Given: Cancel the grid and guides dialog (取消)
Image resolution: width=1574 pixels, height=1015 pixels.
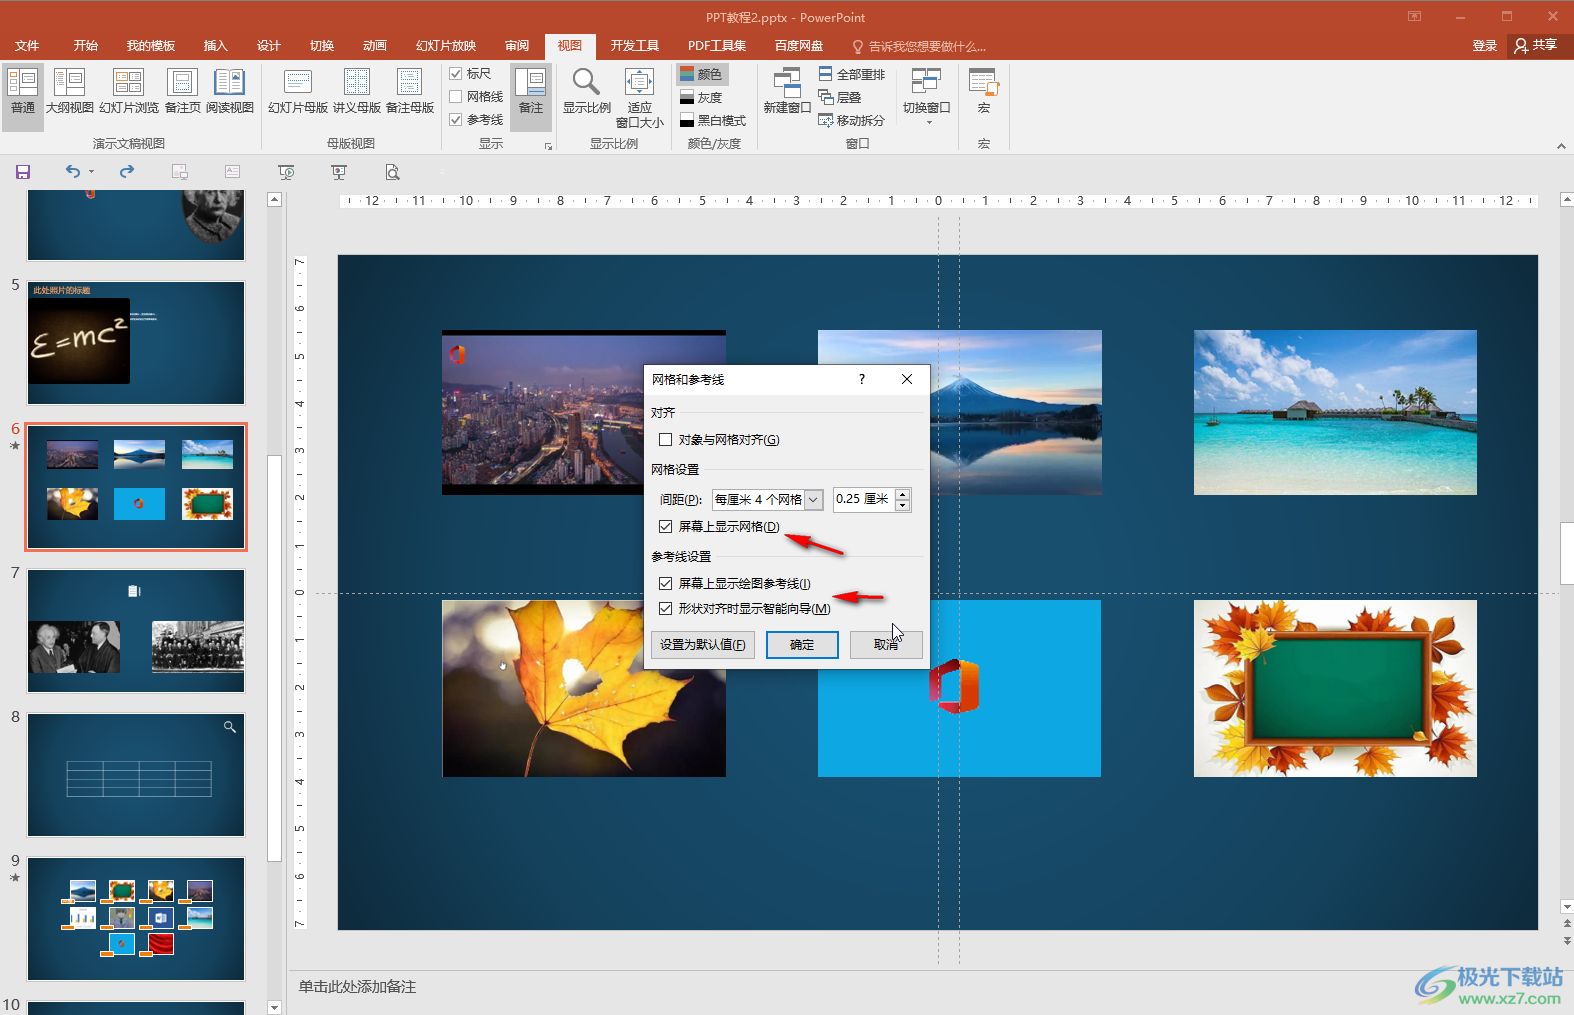Looking at the screenshot, I should click(886, 645).
